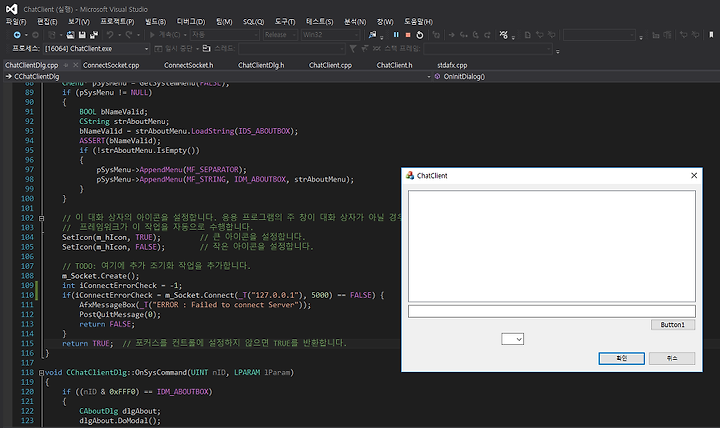Viewport: 720px width, 428px height.
Task: Click the single-line text input in ChatClient dialog
Action: tap(551, 311)
